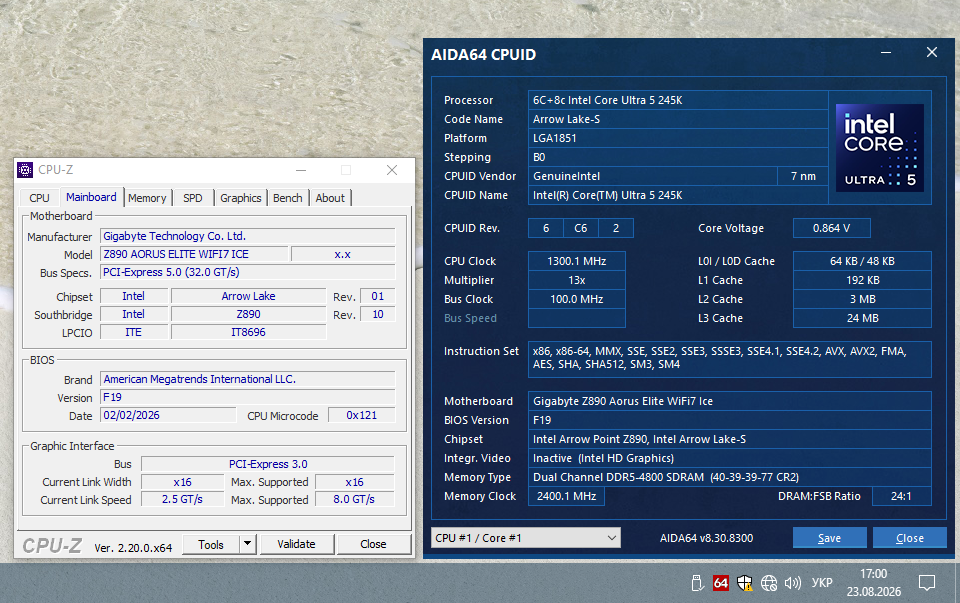Click the L1 Cache value 192 KB

(x=862, y=280)
